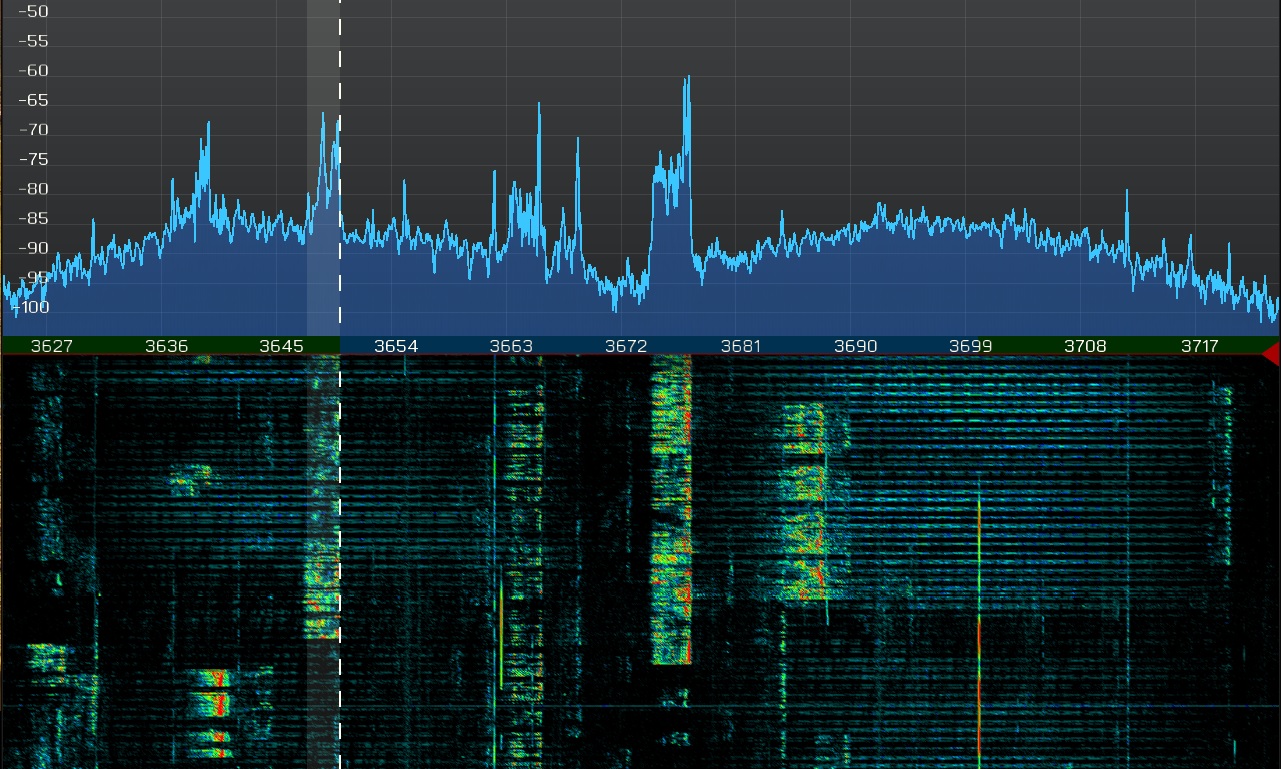This screenshot has height=769, width=1281.
Task: Select 3699 on the frequency scale
Action: tap(970, 346)
